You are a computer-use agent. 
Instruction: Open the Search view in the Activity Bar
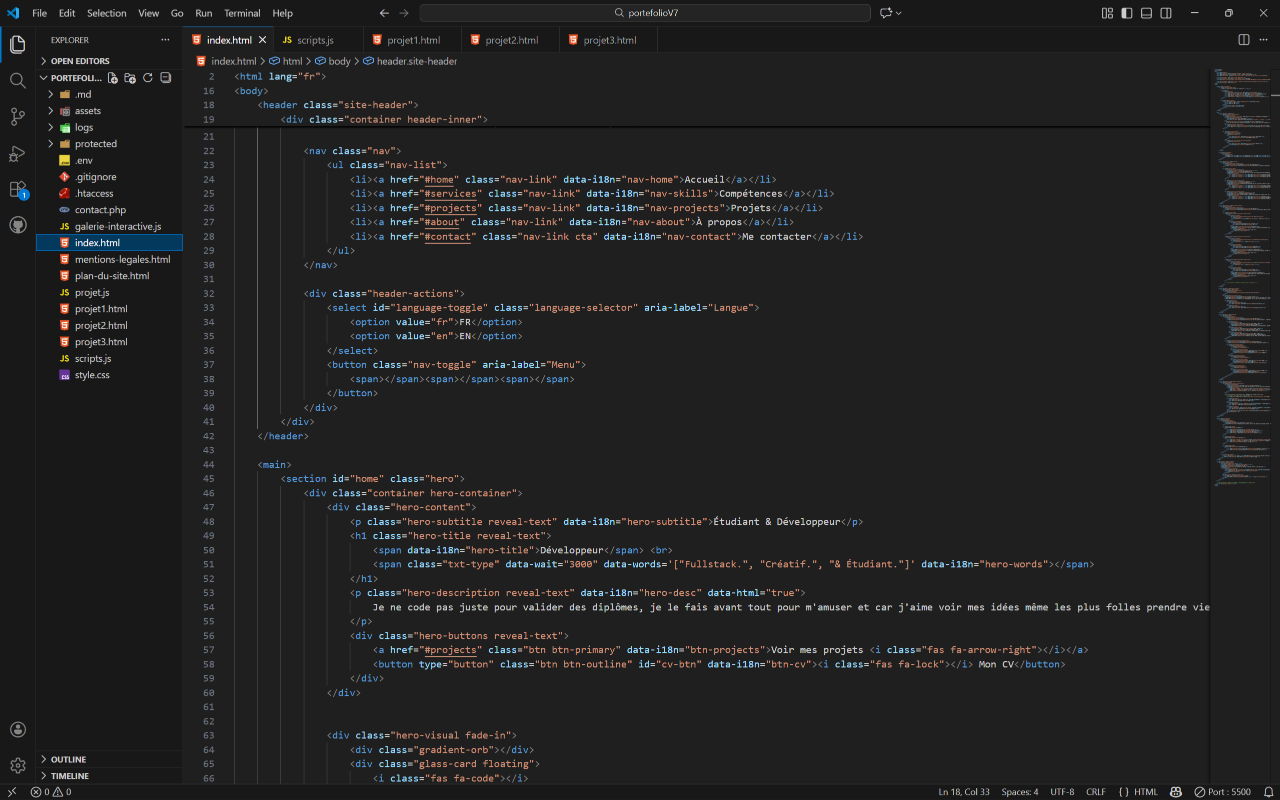(17, 80)
